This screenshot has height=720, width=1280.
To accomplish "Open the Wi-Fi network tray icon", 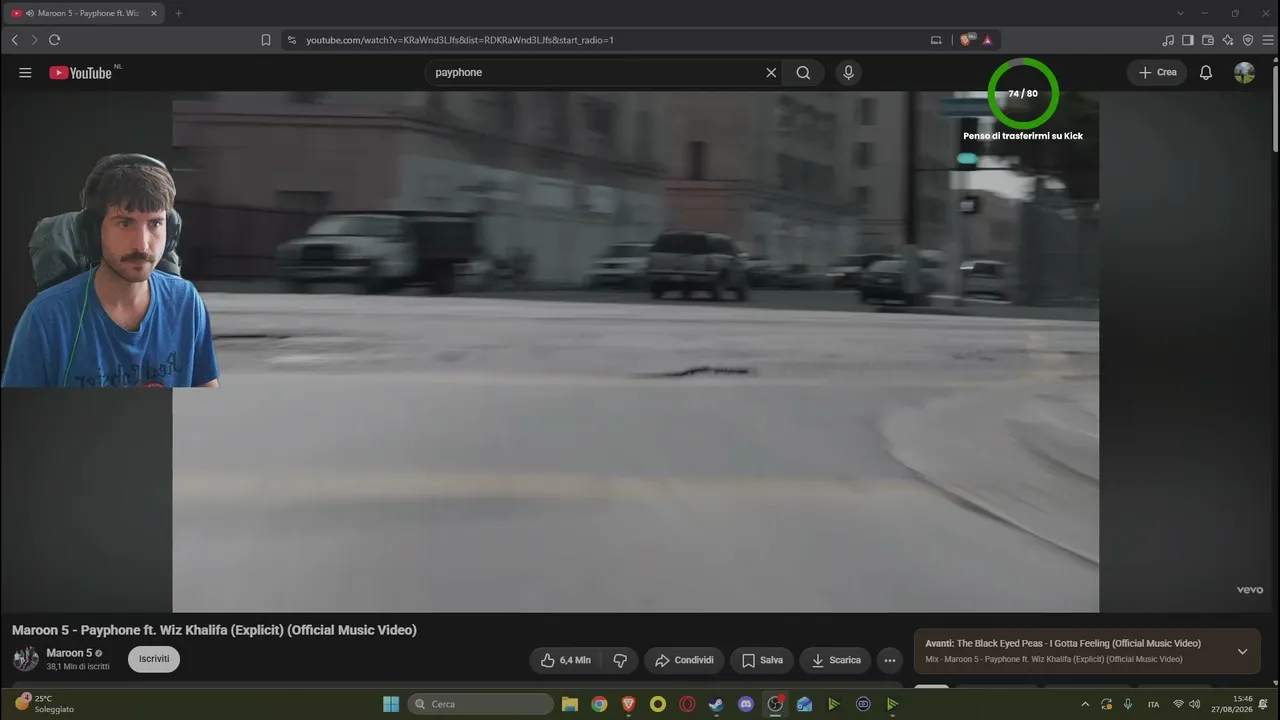I will click(1178, 704).
